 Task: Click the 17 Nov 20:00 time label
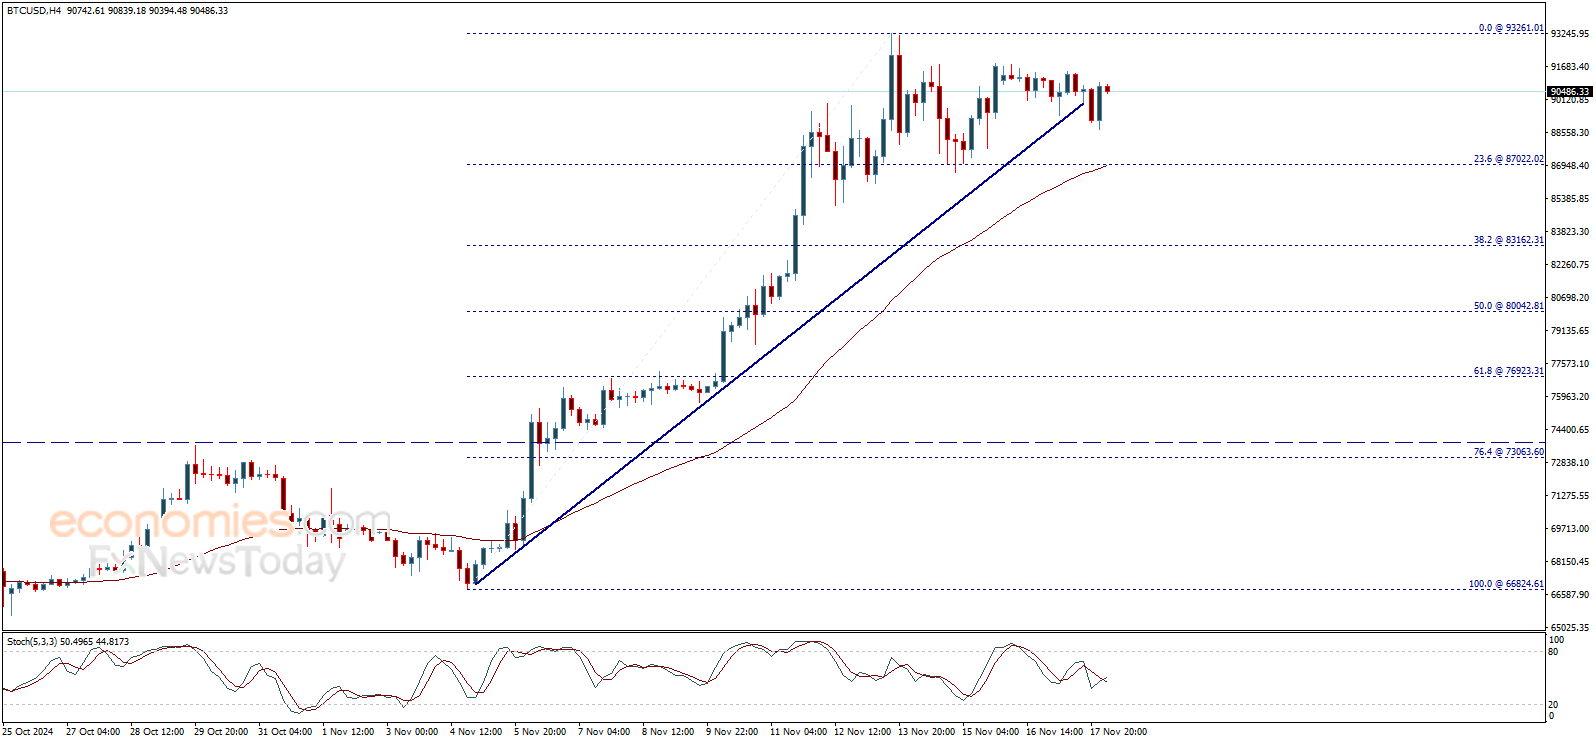point(1118,732)
